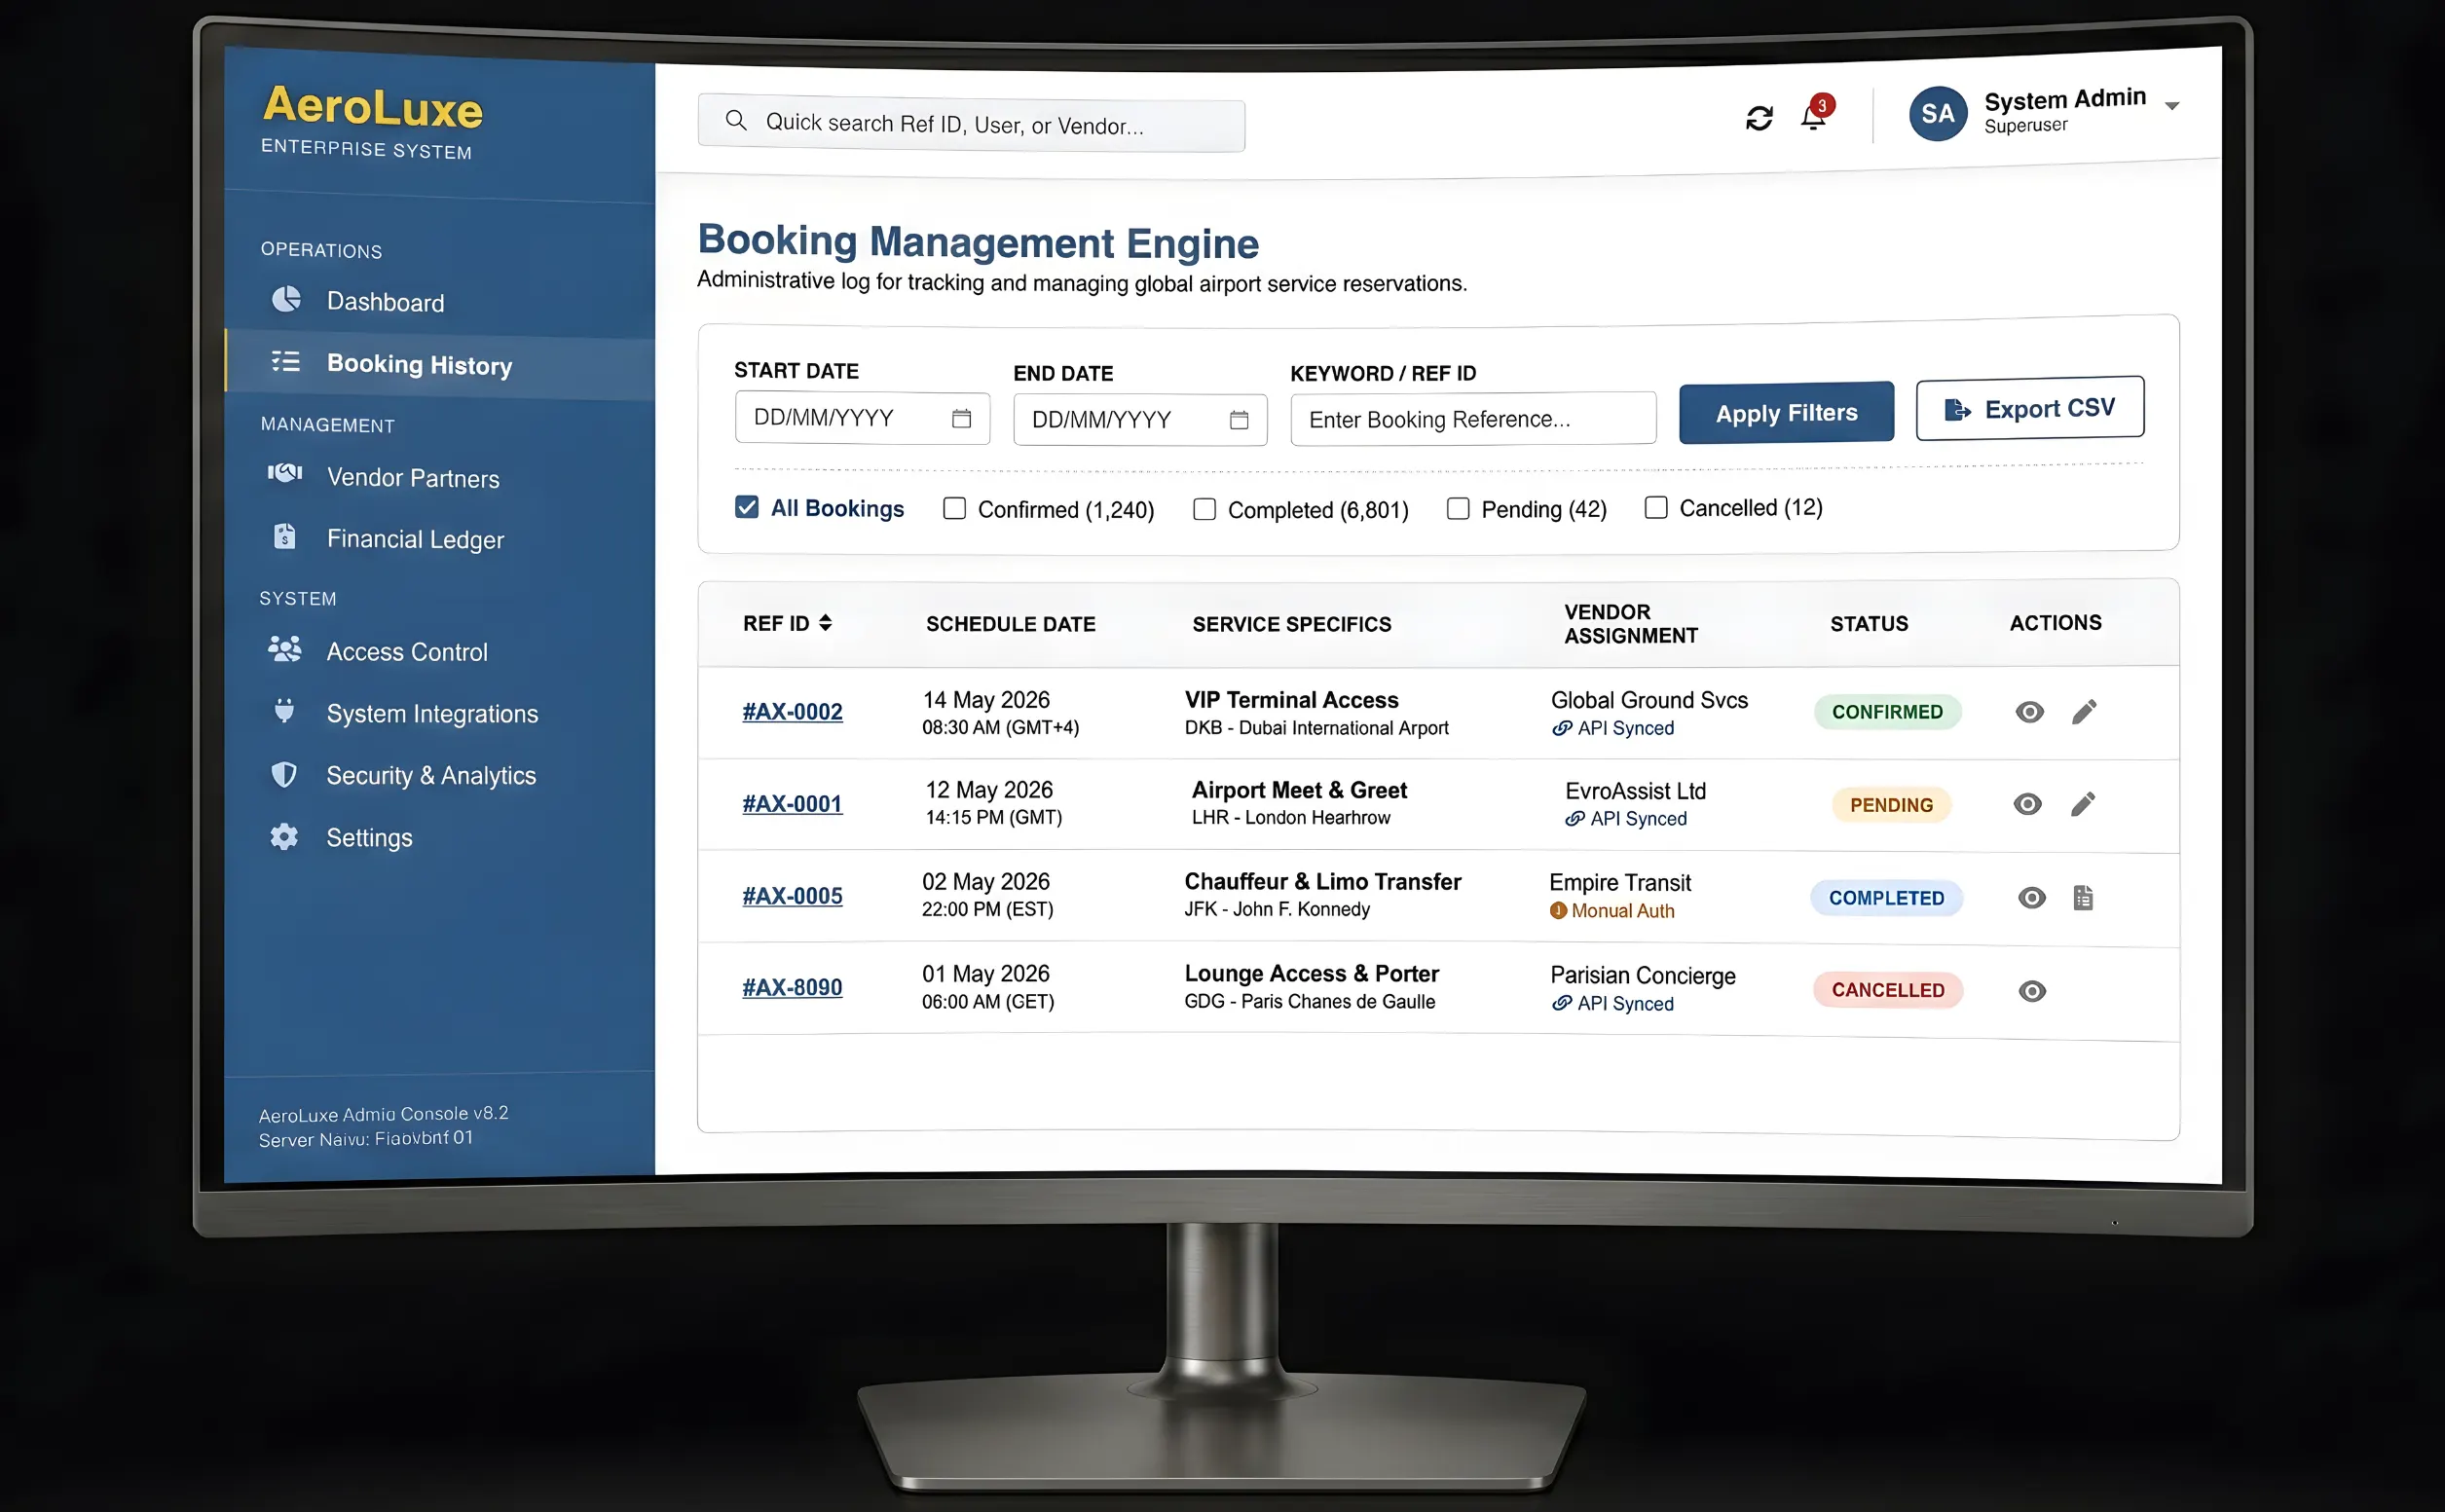
Task: Uncheck the All Bookings checkbox
Action: tap(747, 507)
